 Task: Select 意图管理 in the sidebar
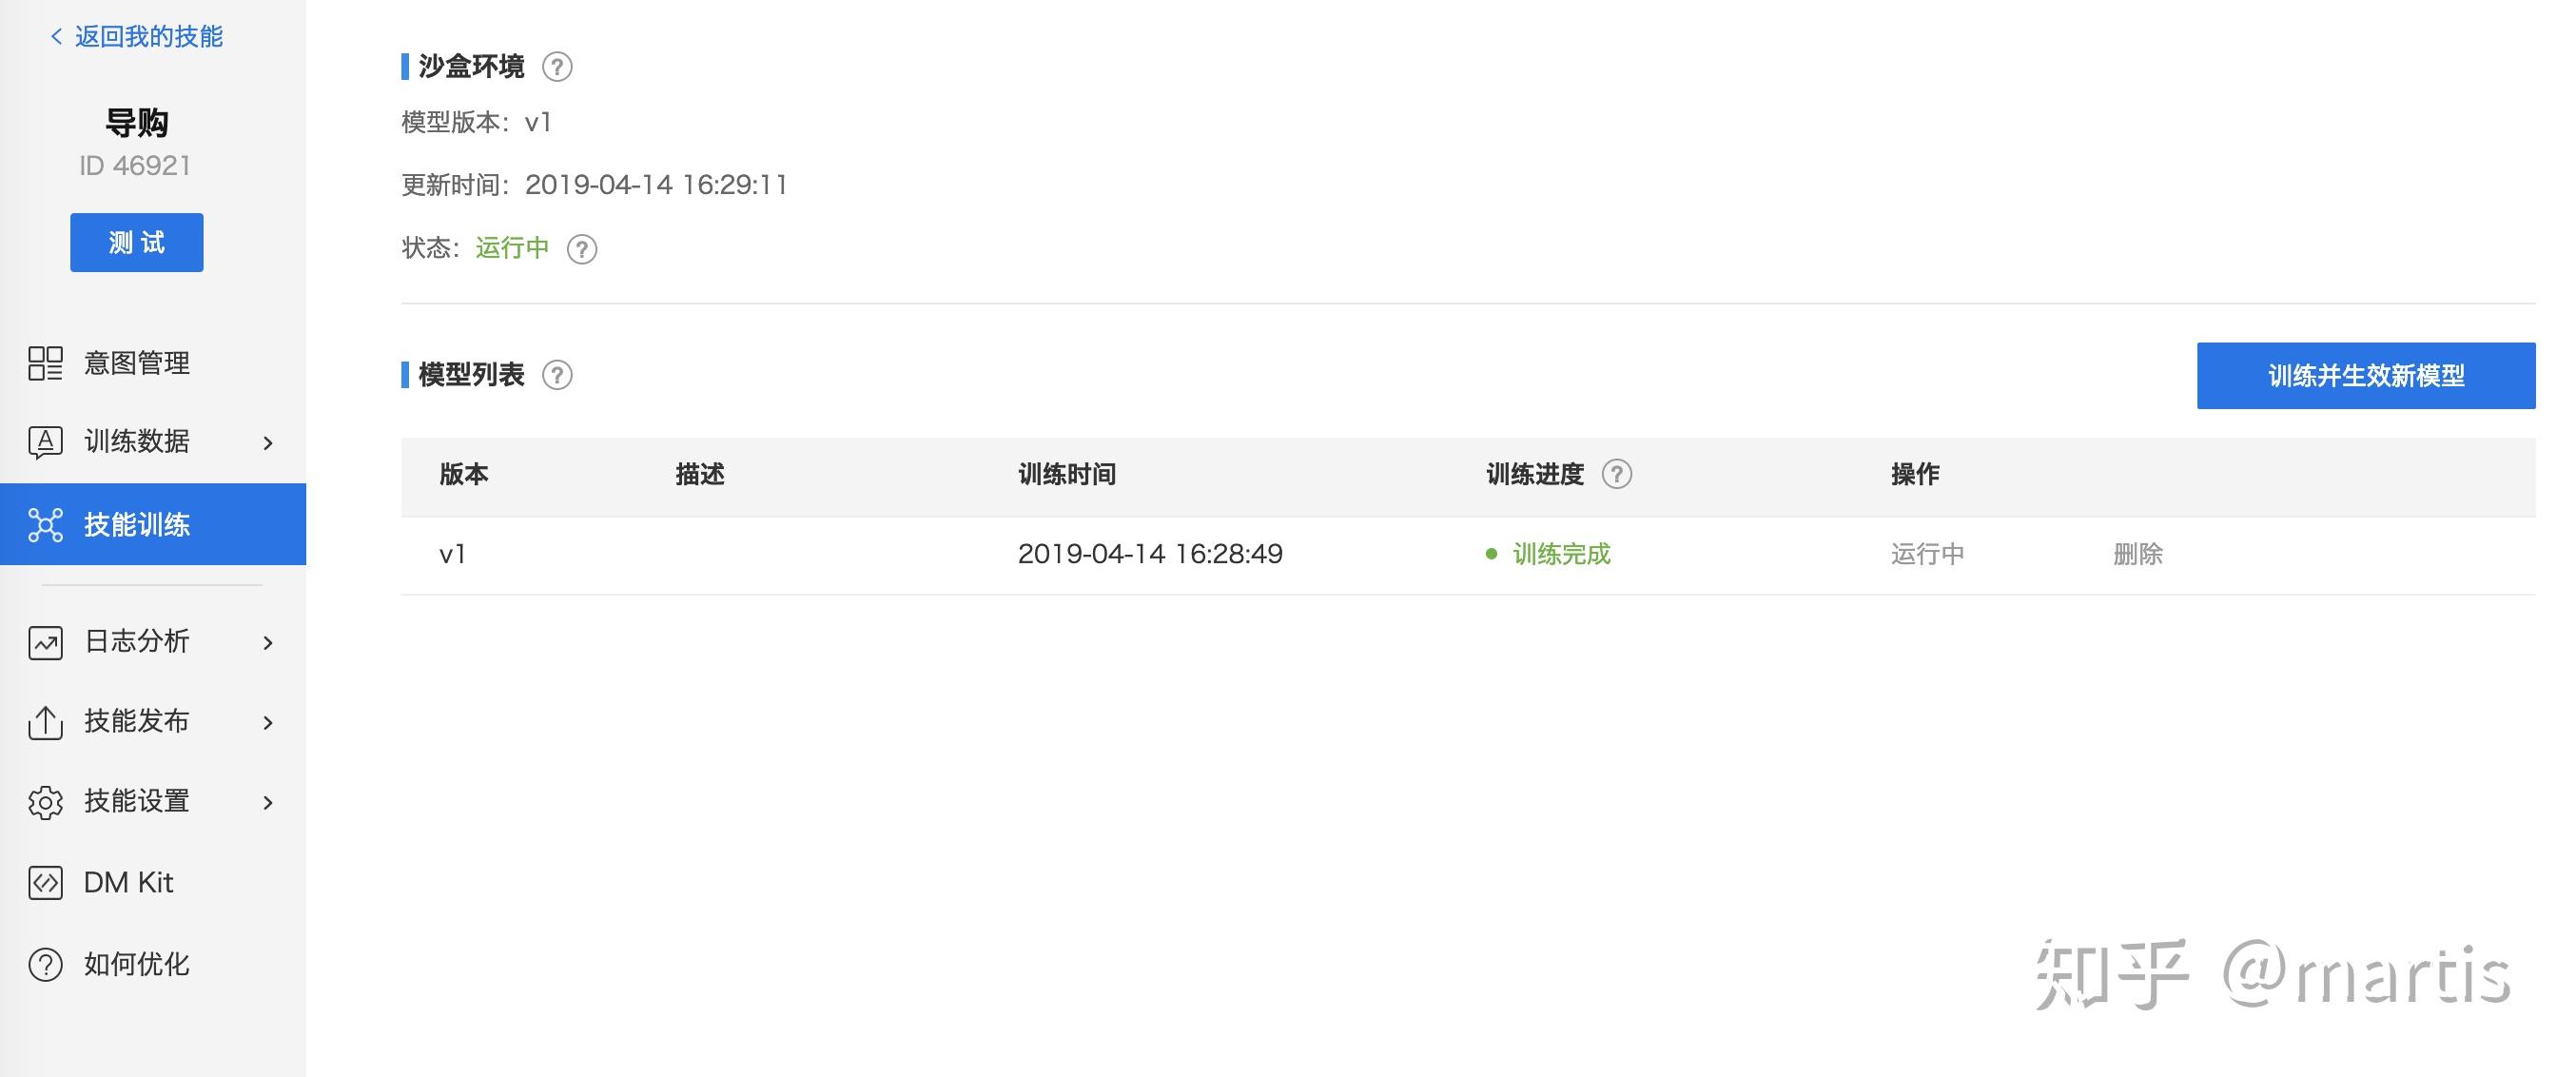(x=137, y=363)
